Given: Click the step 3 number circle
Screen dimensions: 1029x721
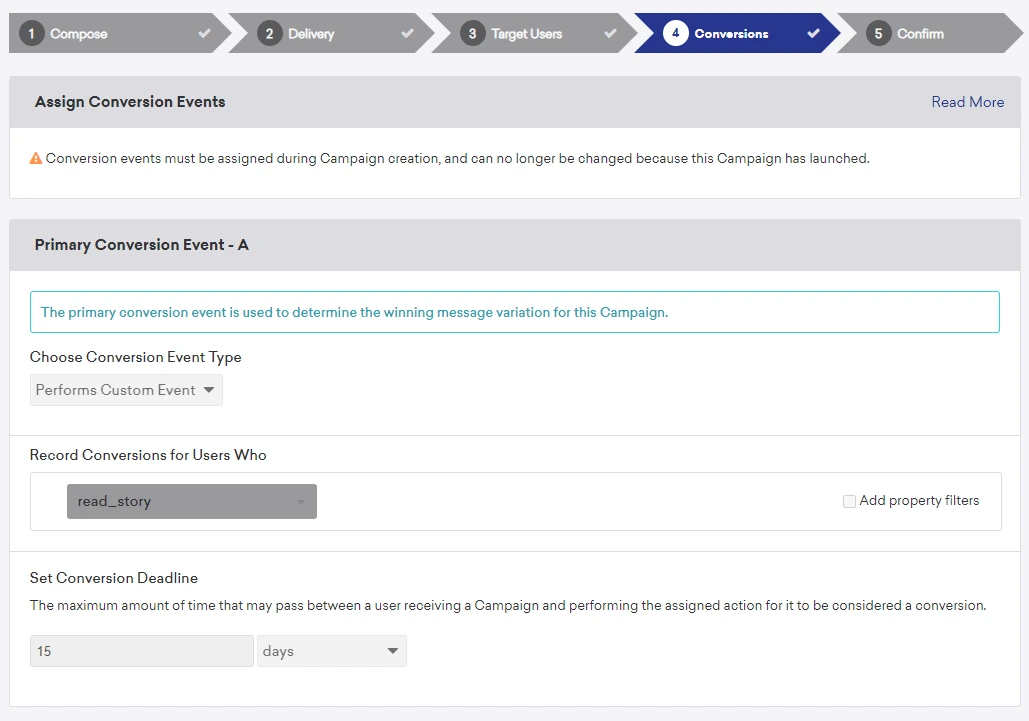Looking at the screenshot, I should point(473,34).
